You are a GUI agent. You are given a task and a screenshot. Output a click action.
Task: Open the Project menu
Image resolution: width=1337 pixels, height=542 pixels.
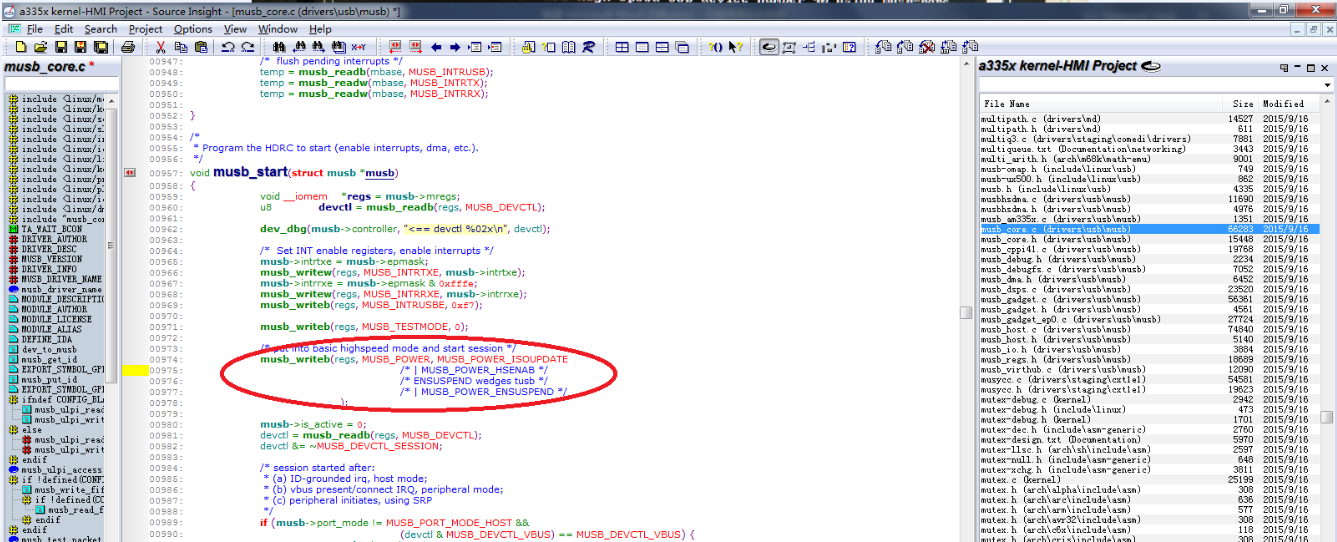click(x=146, y=29)
